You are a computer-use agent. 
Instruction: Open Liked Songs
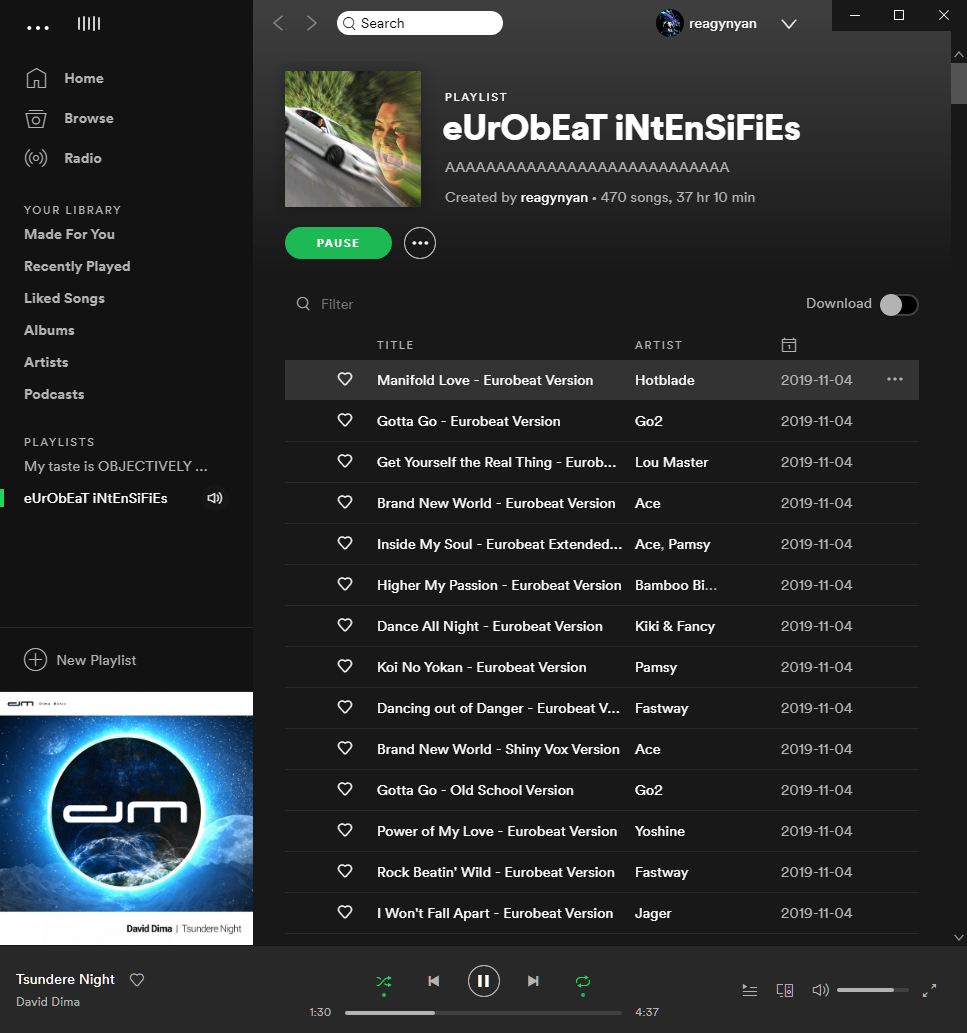click(x=65, y=298)
